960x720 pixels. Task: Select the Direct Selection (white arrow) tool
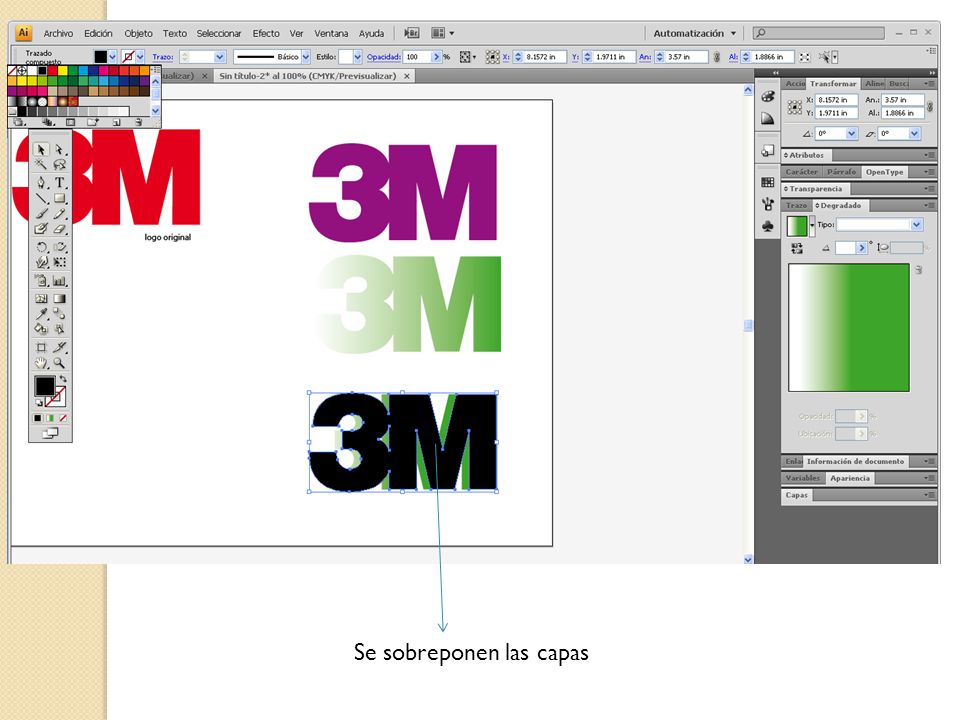(x=59, y=149)
